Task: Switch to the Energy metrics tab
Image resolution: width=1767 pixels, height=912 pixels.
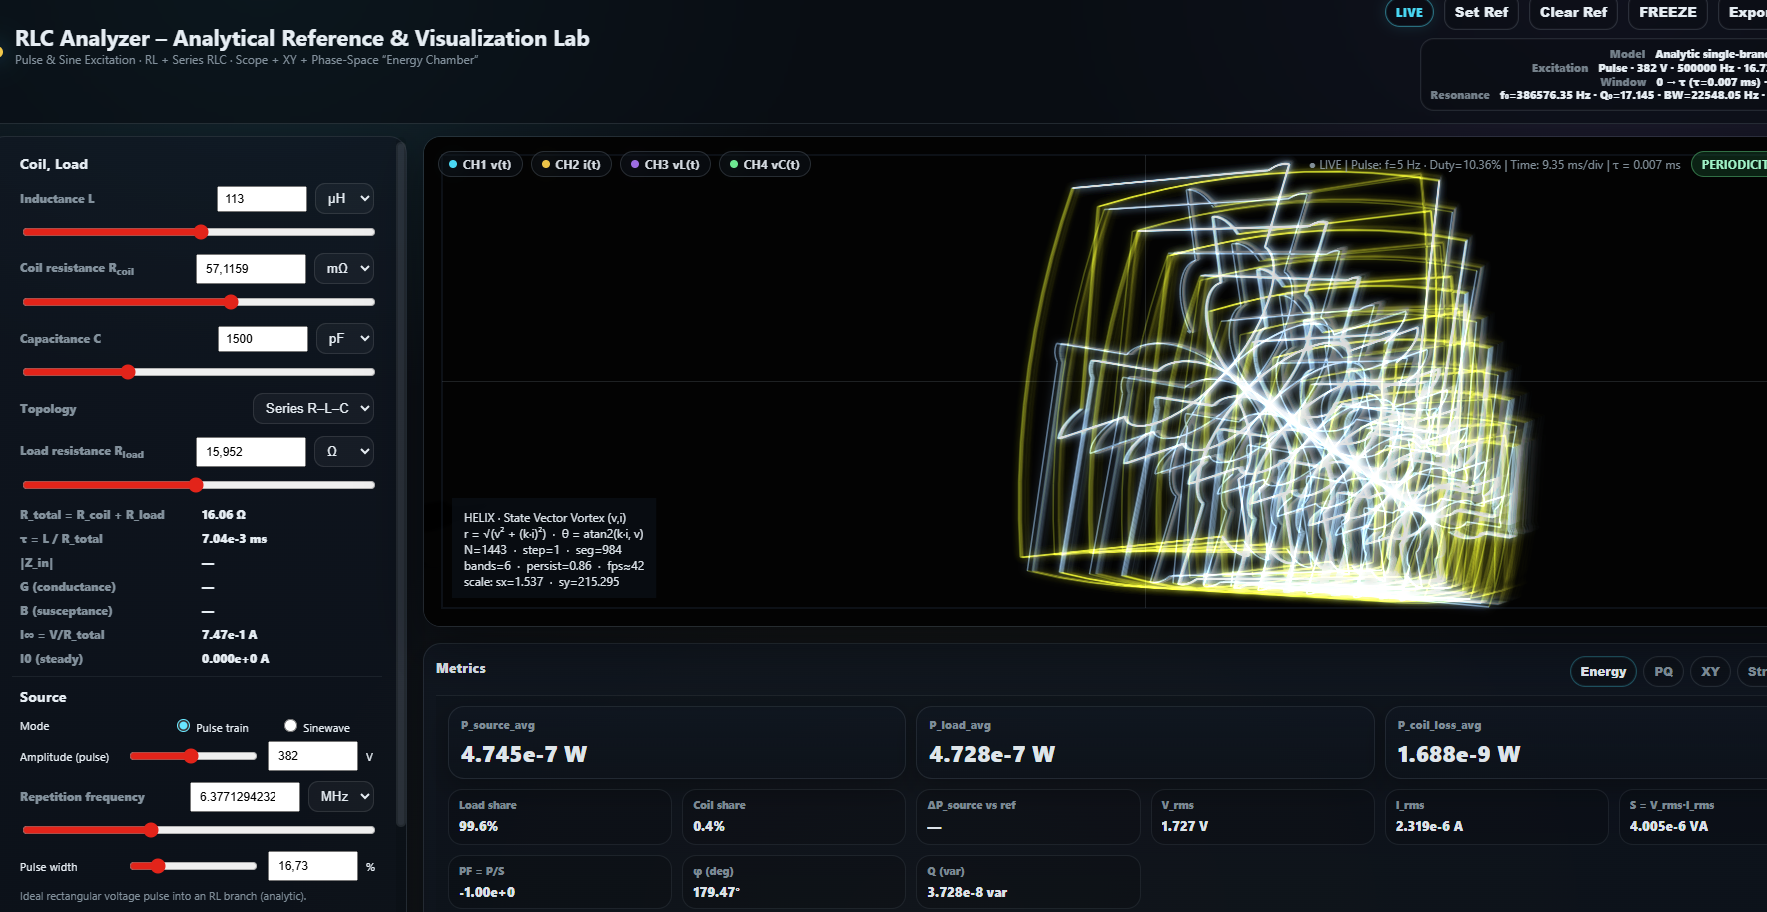Action: 1602,672
